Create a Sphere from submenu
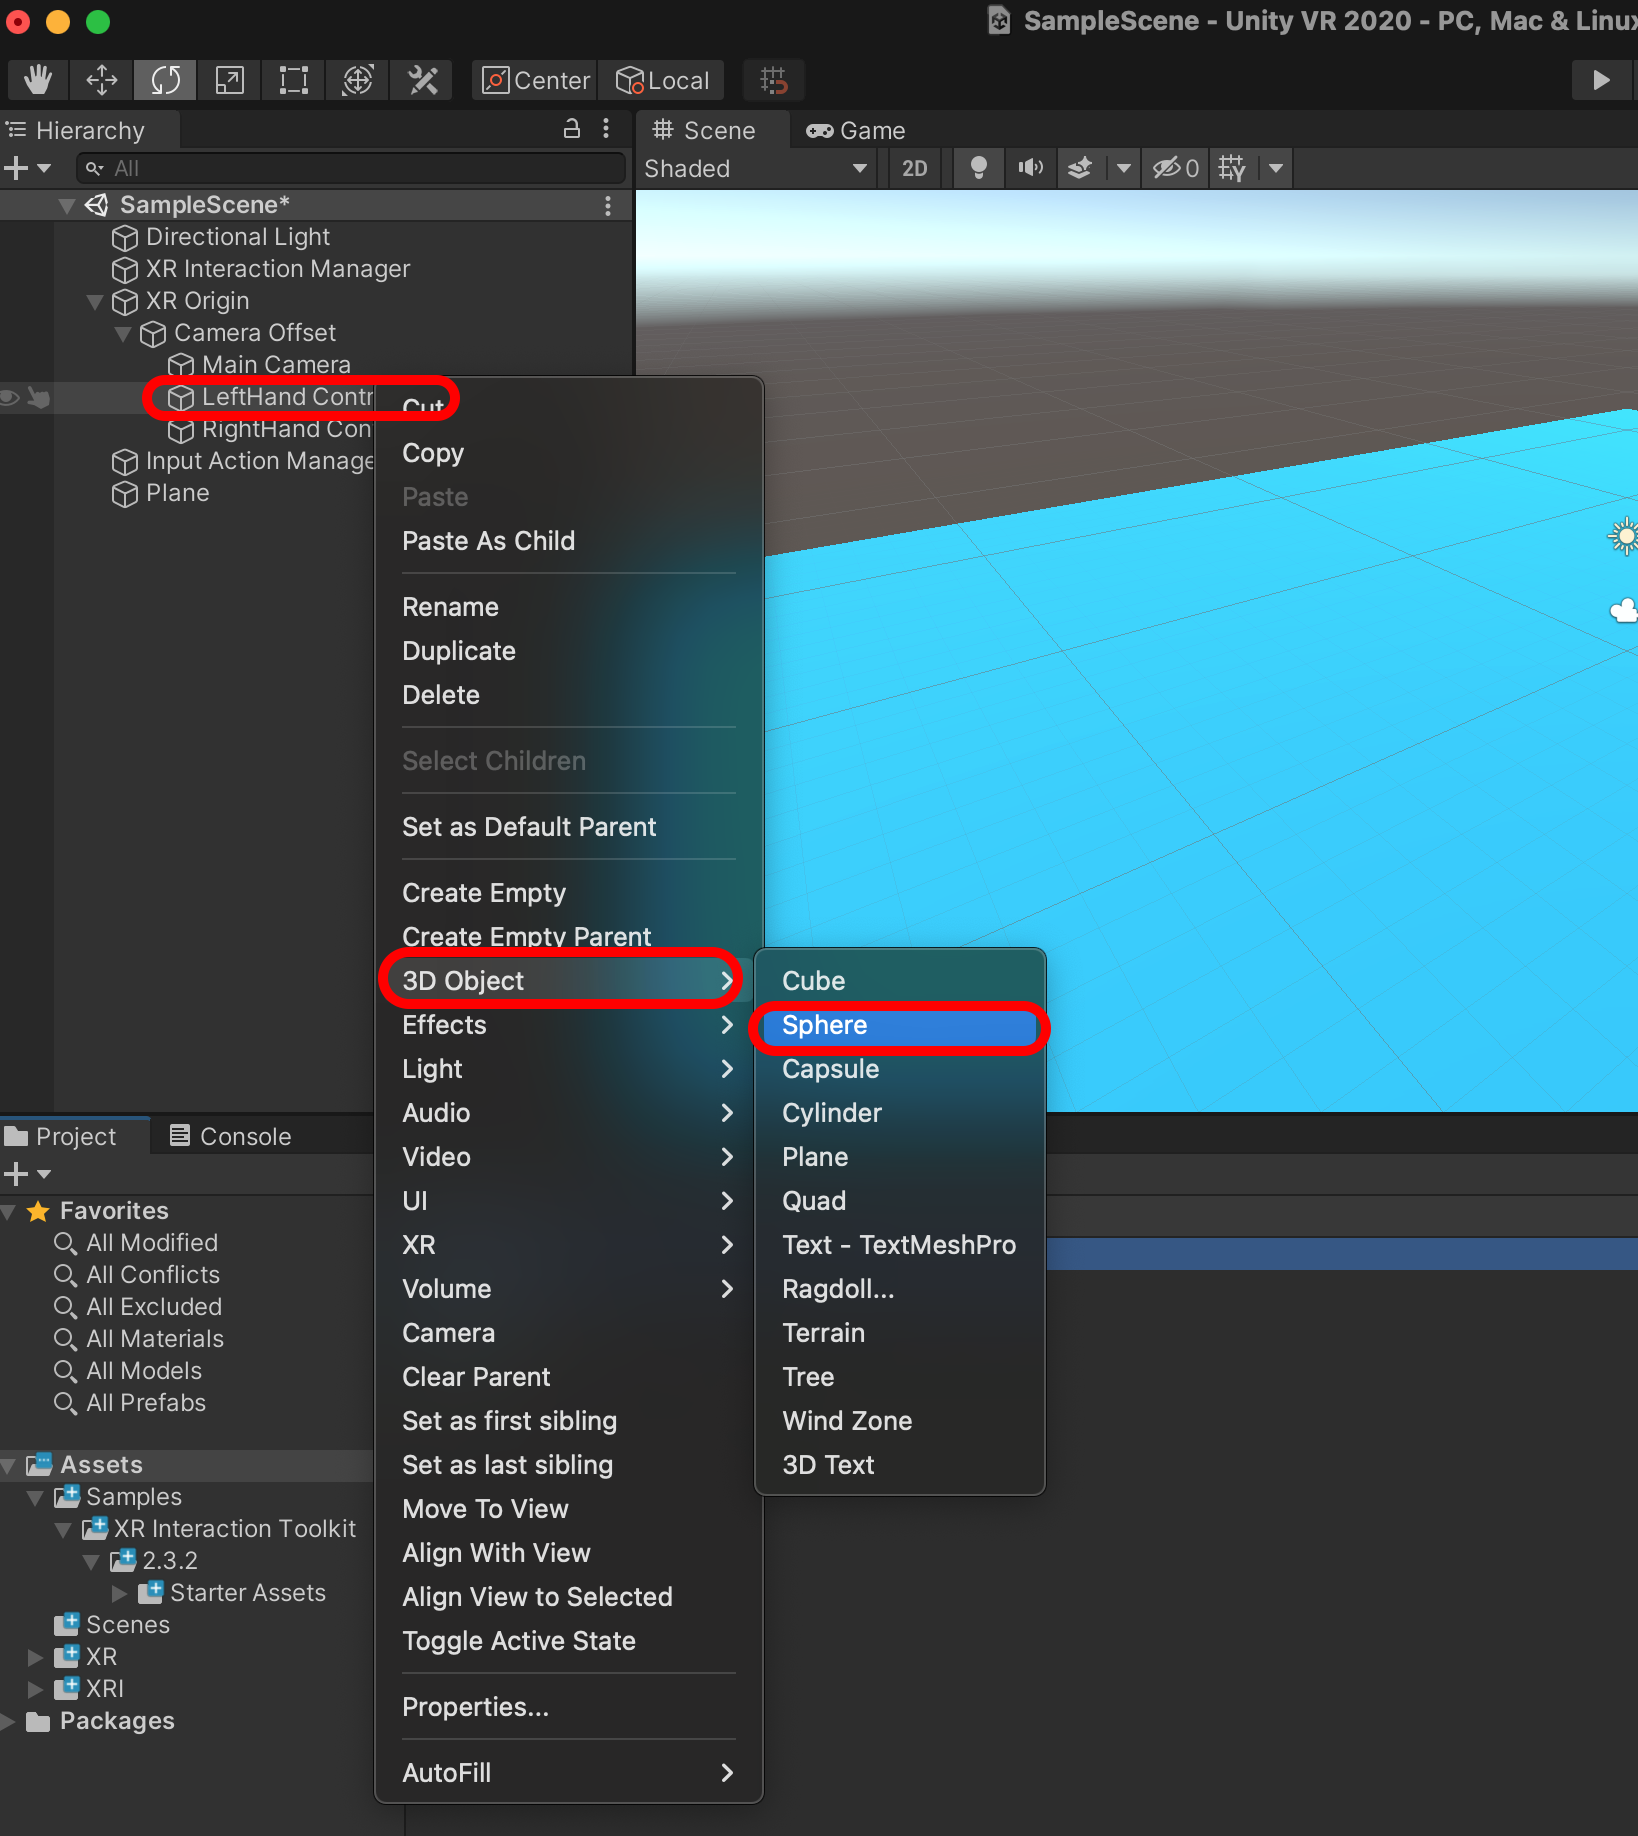 (x=899, y=1025)
